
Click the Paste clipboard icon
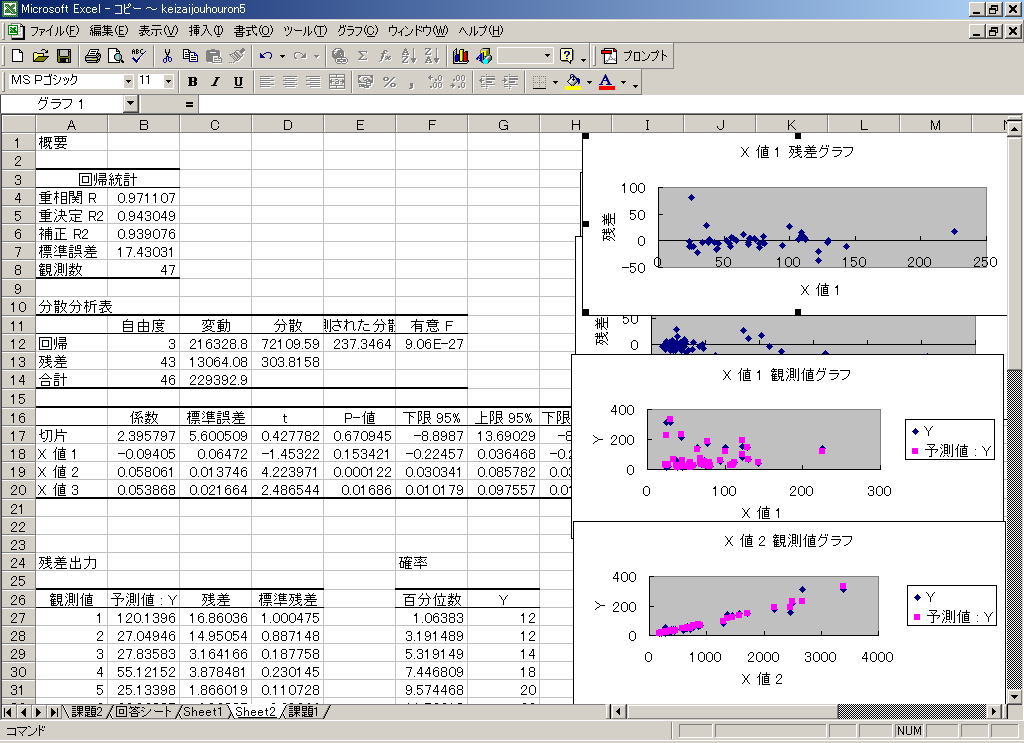(x=214, y=56)
